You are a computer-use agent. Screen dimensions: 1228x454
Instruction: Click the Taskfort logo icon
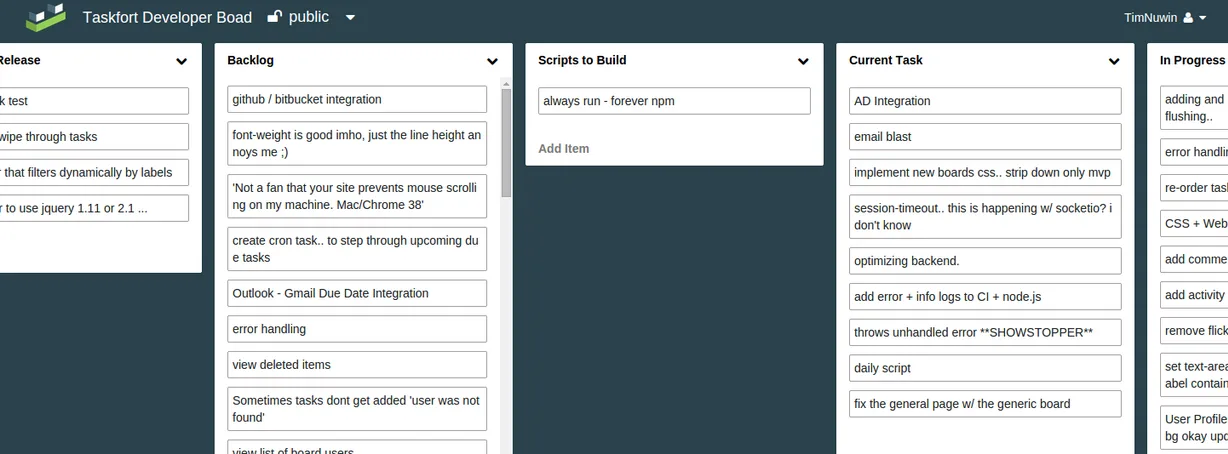(47, 16)
